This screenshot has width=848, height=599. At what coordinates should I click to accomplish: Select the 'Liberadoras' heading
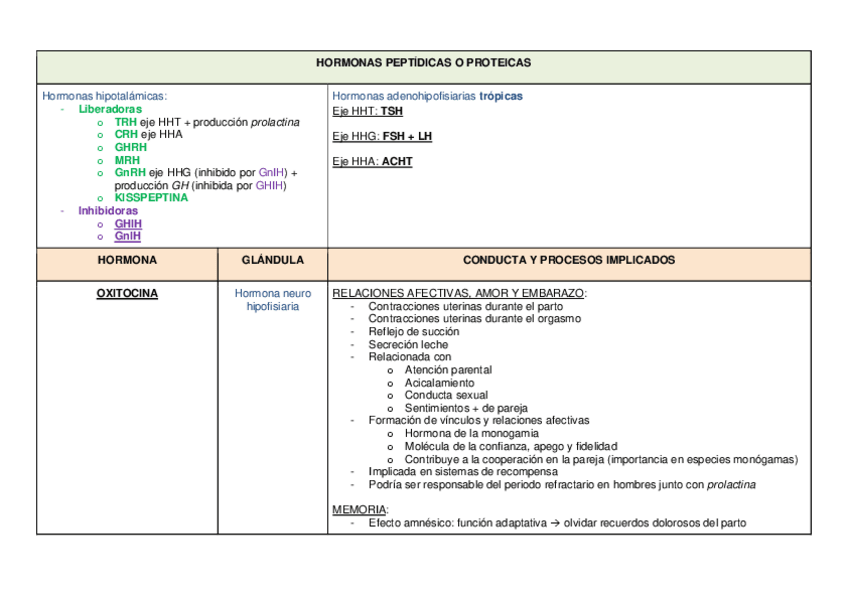(x=110, y=109)
